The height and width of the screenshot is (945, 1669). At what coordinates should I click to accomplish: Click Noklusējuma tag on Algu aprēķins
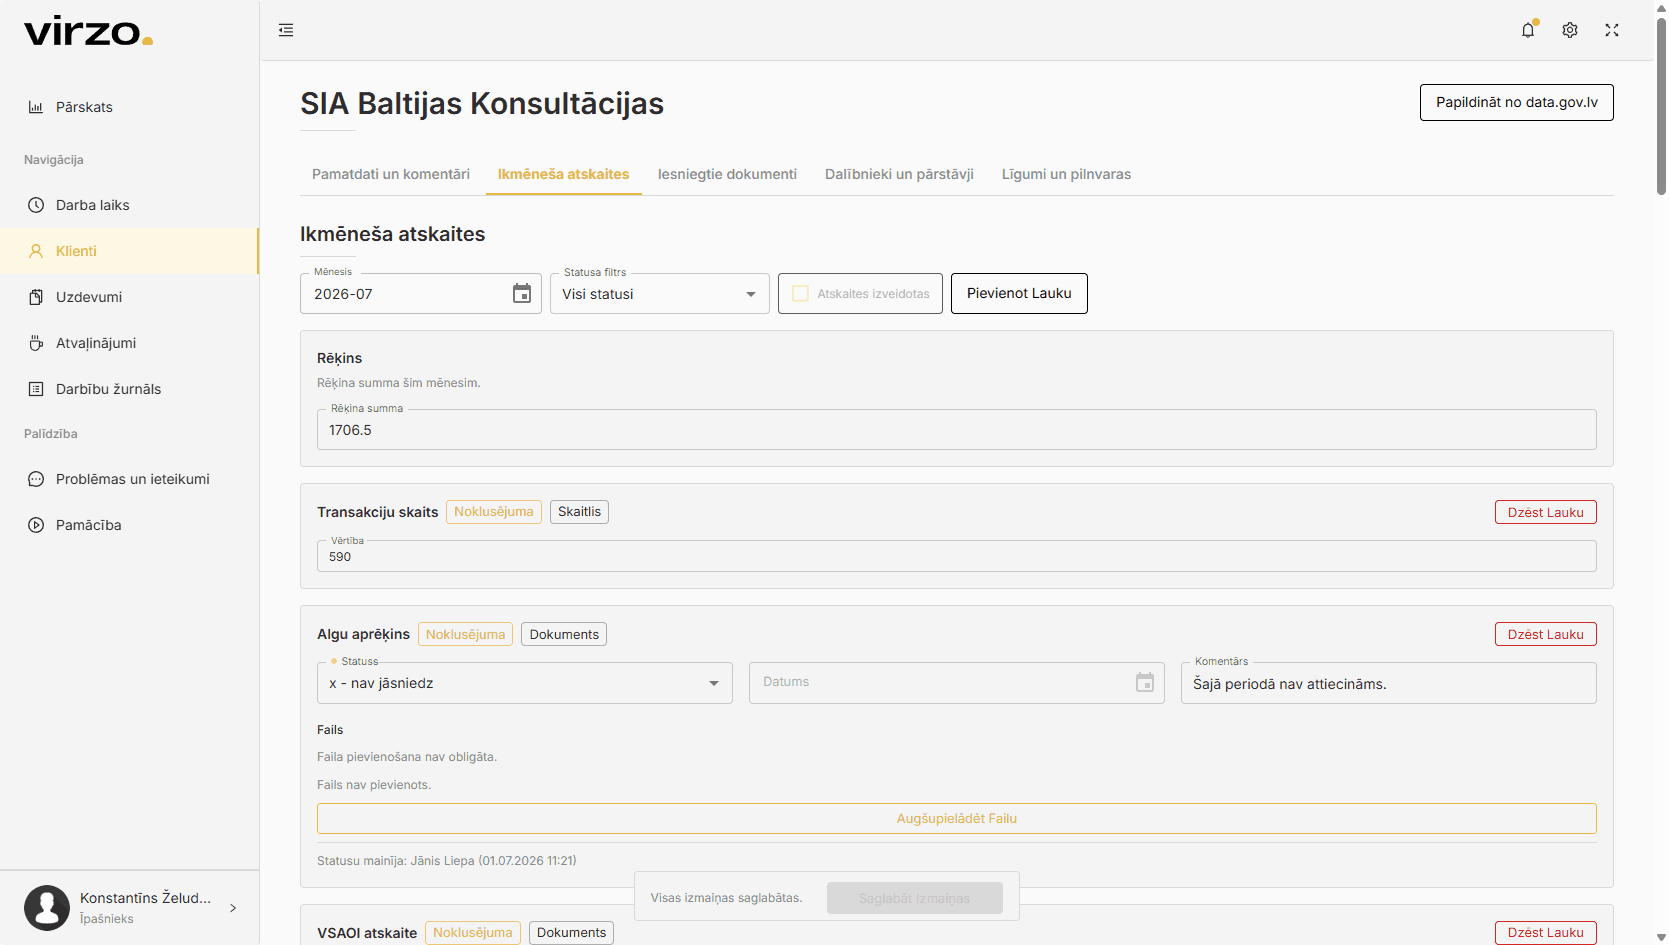(465, 634)
